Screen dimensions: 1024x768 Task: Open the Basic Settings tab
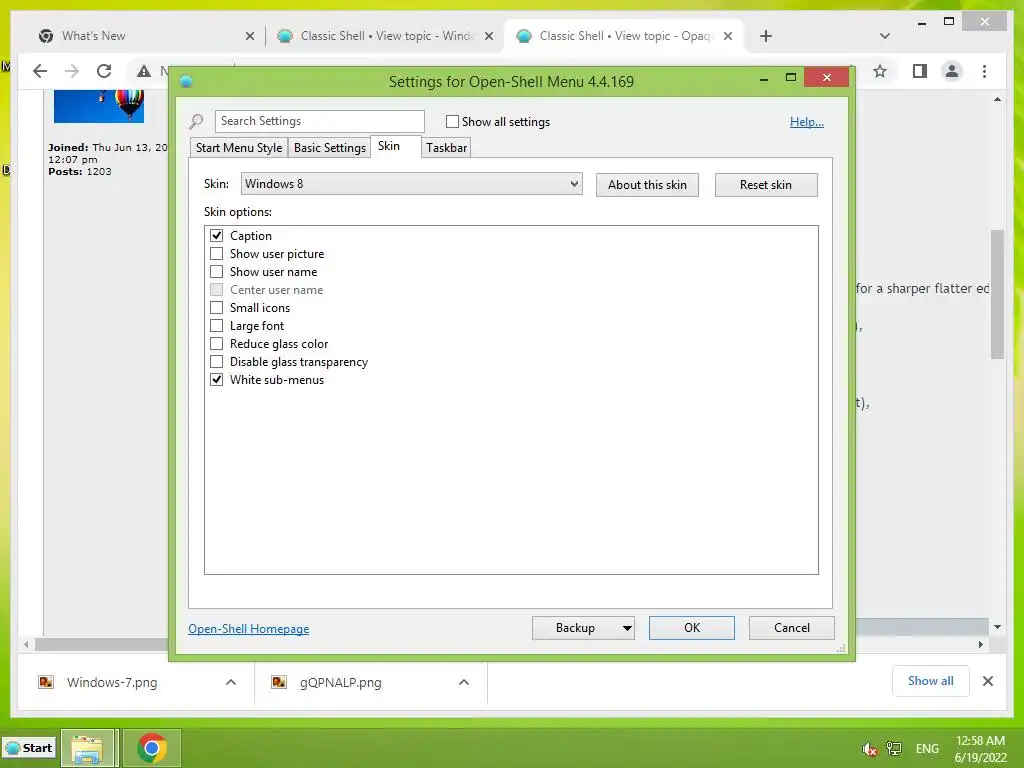pyautogui.click(x=330, y=148)
